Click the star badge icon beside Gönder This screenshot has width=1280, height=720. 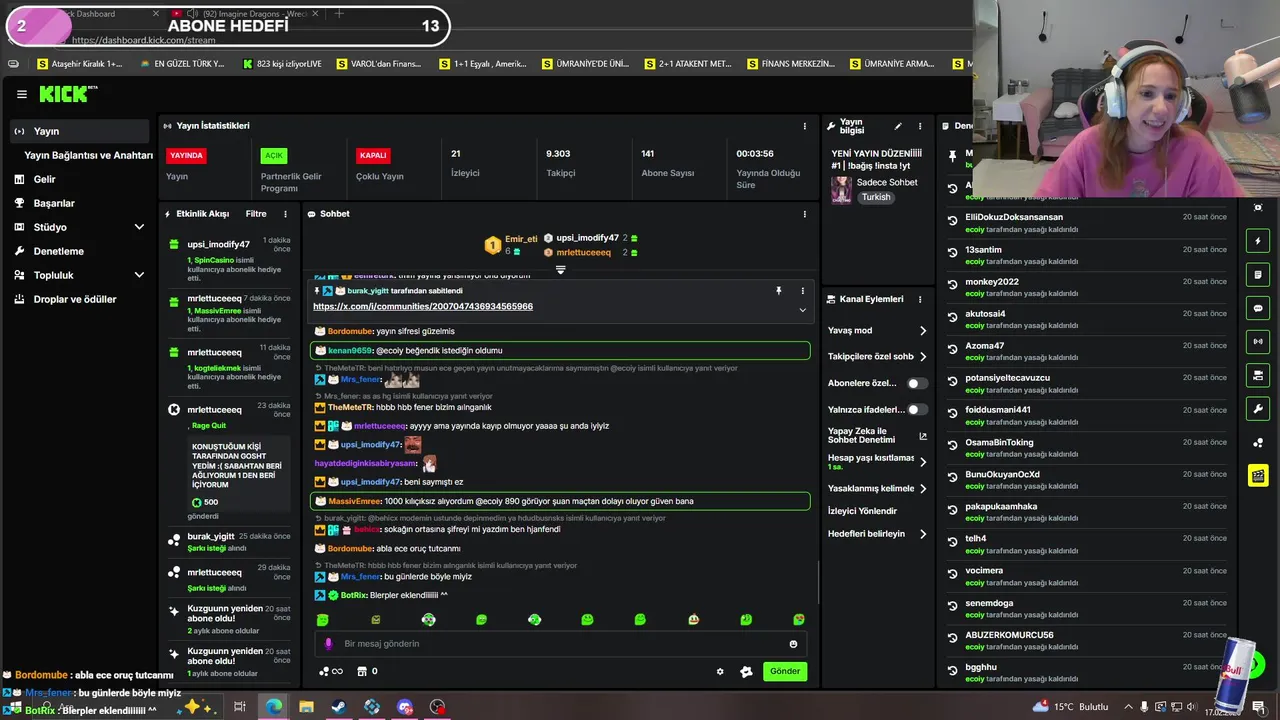point(746,671)
